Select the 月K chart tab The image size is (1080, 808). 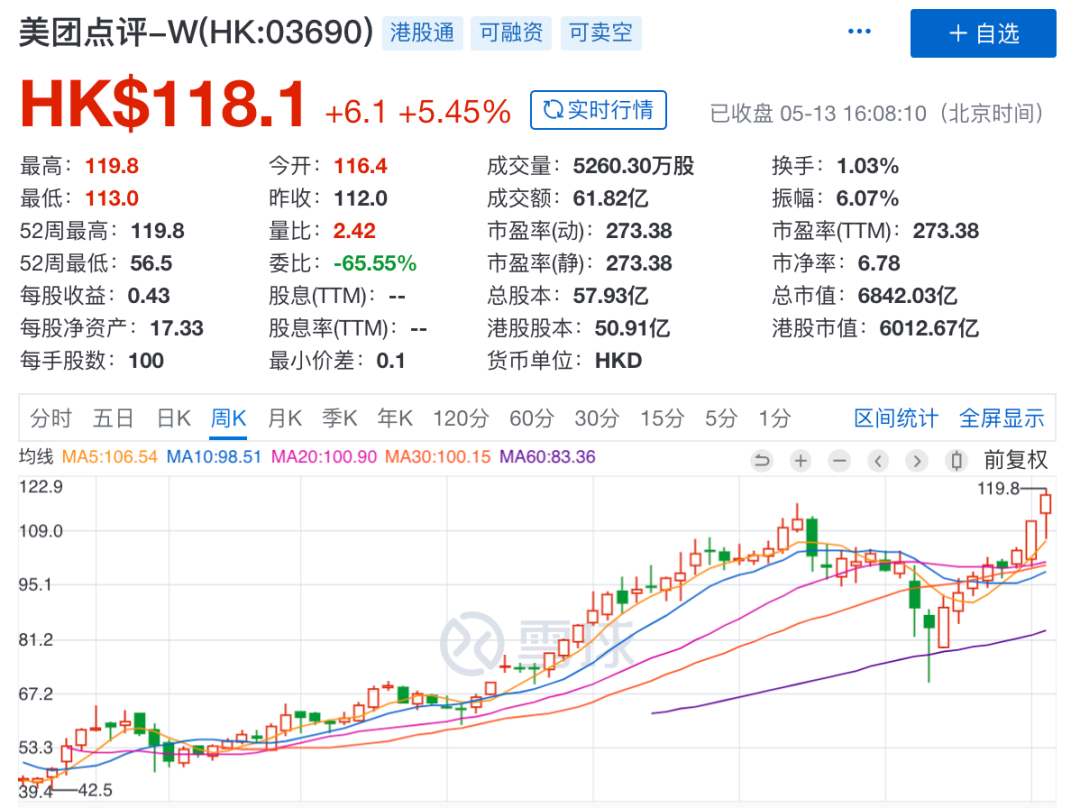pyautogui.click(x=284, y=418)
